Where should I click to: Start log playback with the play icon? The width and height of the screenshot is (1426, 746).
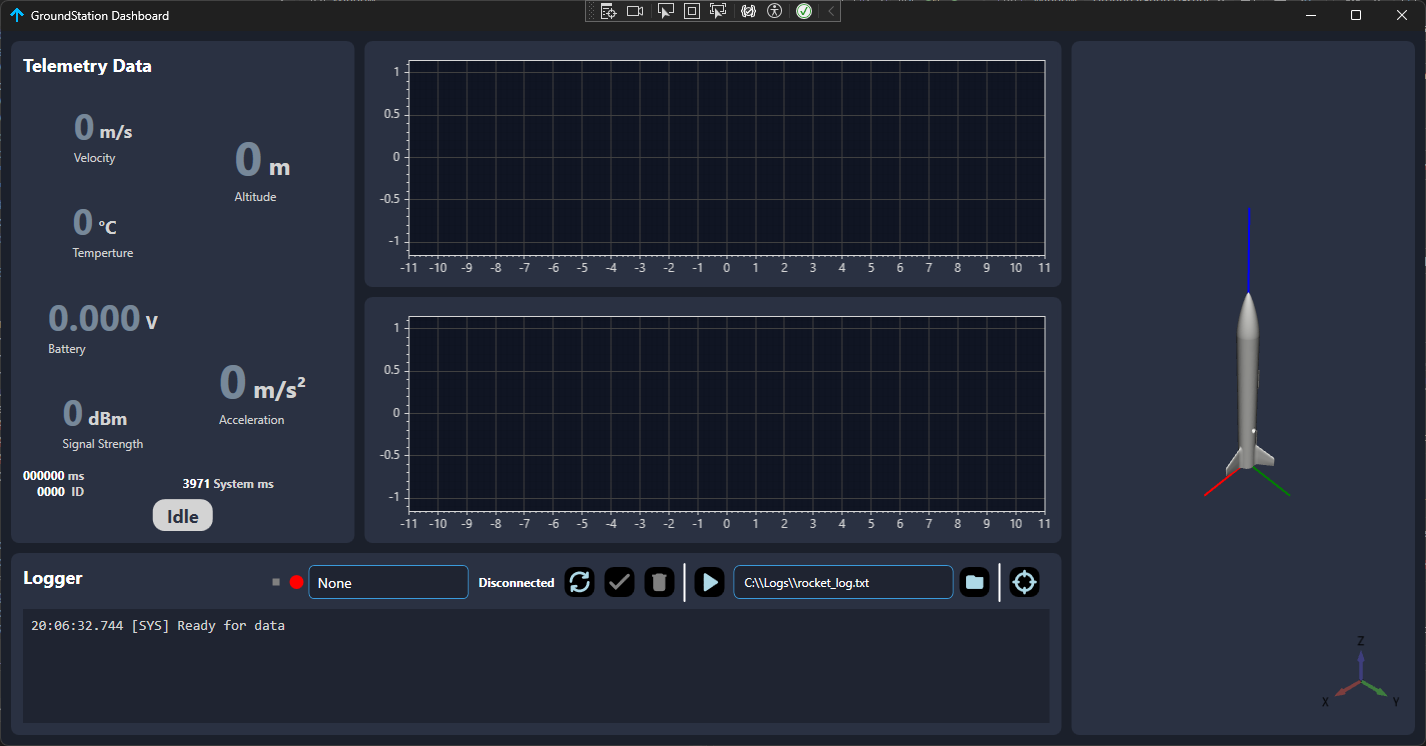pos(709,582)
